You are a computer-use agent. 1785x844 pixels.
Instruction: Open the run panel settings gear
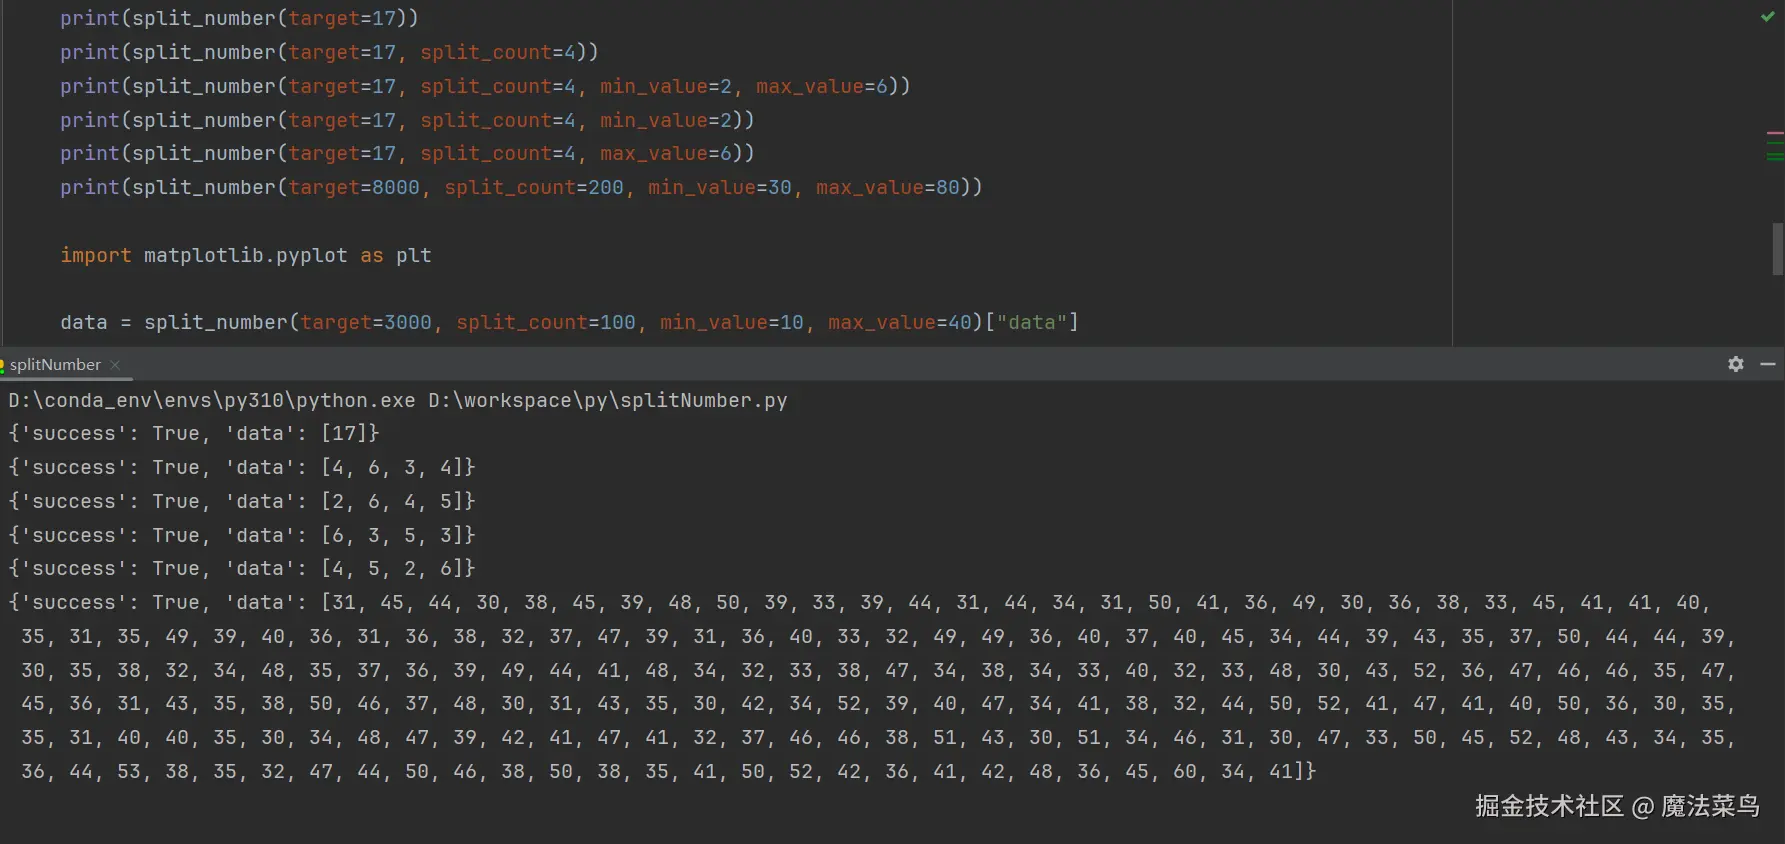pyautogui.click(x=1736, y=364)
